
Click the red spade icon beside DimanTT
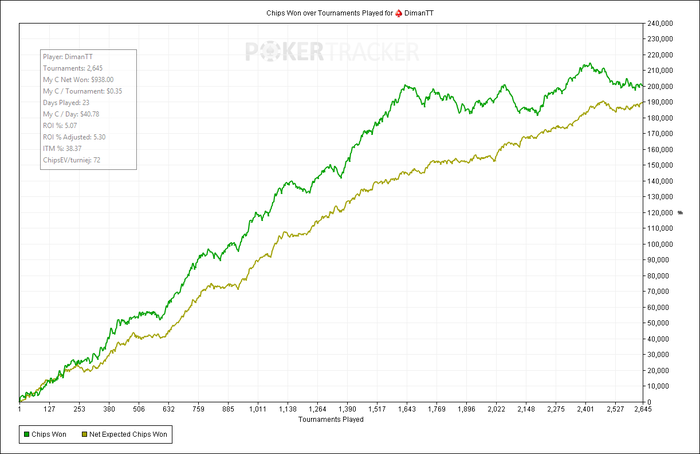pos(399,13)
